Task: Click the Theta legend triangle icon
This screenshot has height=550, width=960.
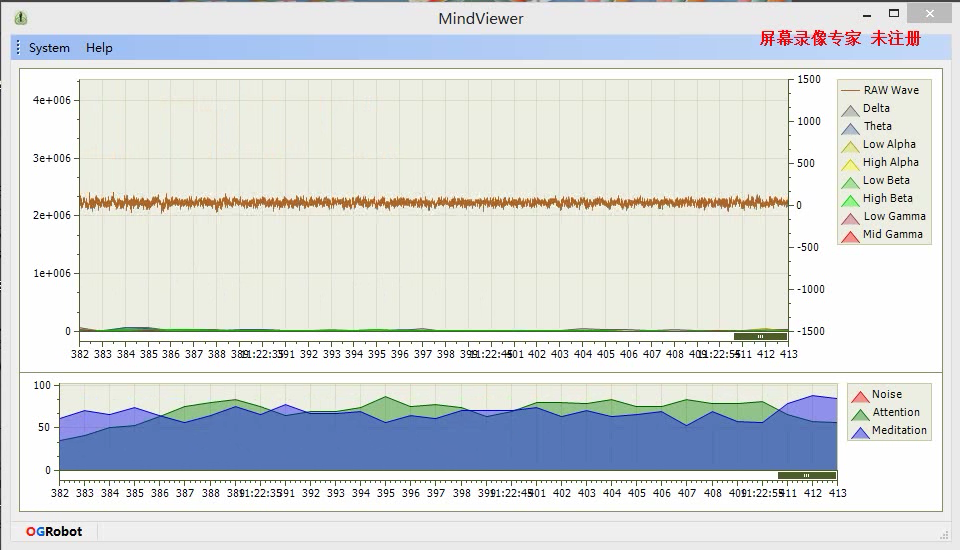Action: (850, 129)
